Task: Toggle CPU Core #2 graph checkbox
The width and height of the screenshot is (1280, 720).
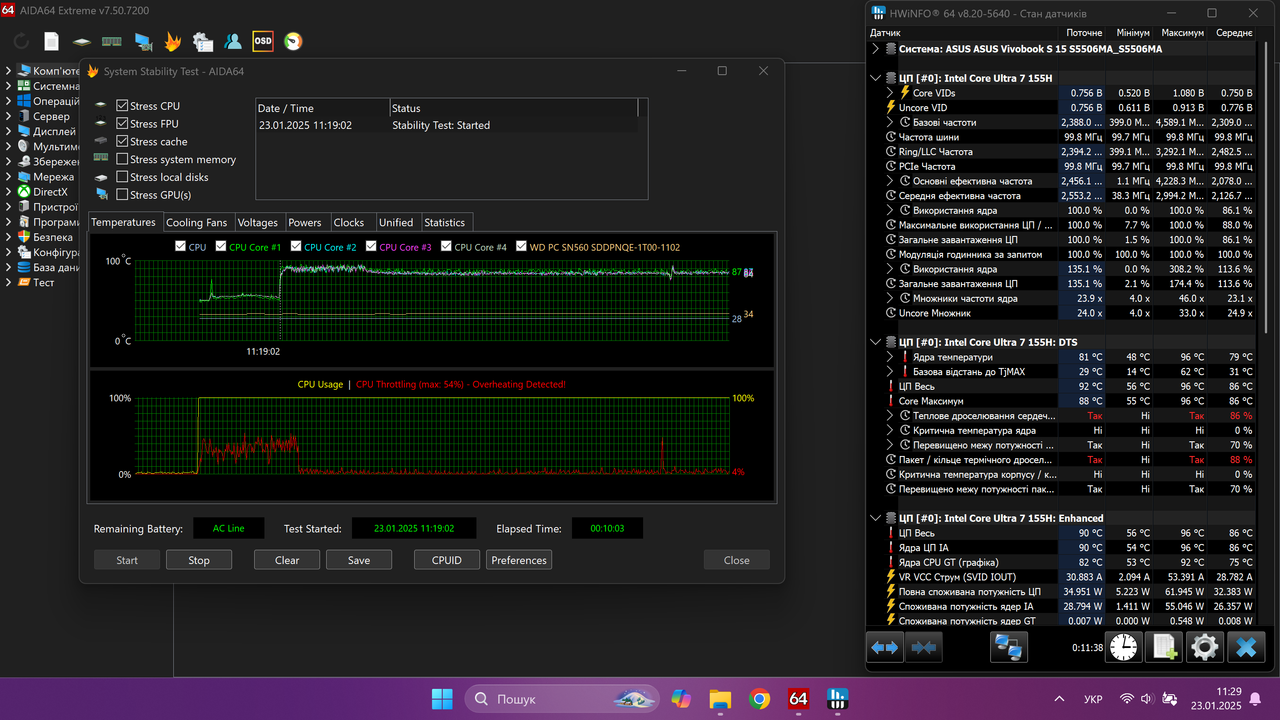Action: (x=296, y=246)
